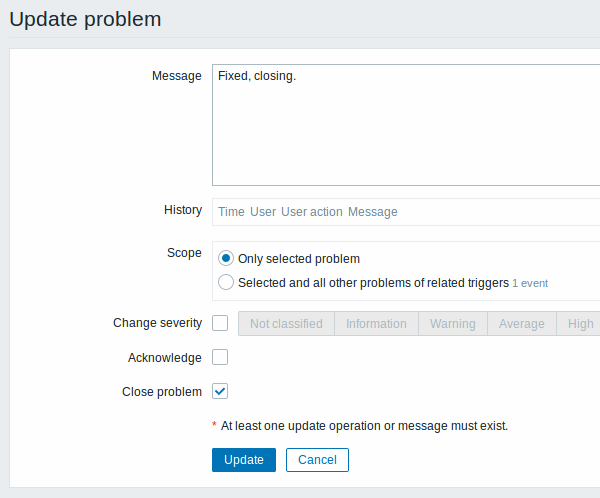Click the "At least one update operation" note
600x498 pixels.
point(364,425)
